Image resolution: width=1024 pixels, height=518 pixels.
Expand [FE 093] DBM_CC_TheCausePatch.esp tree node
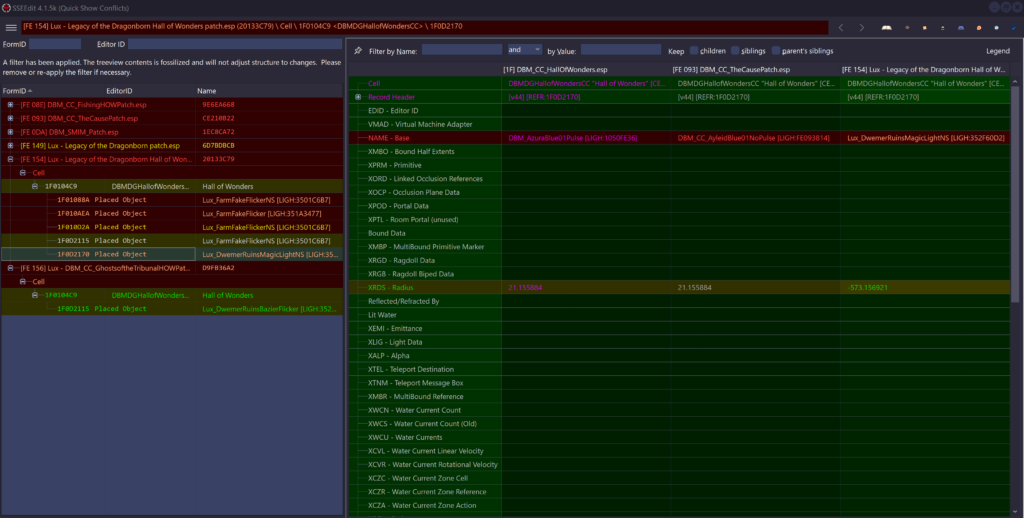point(10,118)
